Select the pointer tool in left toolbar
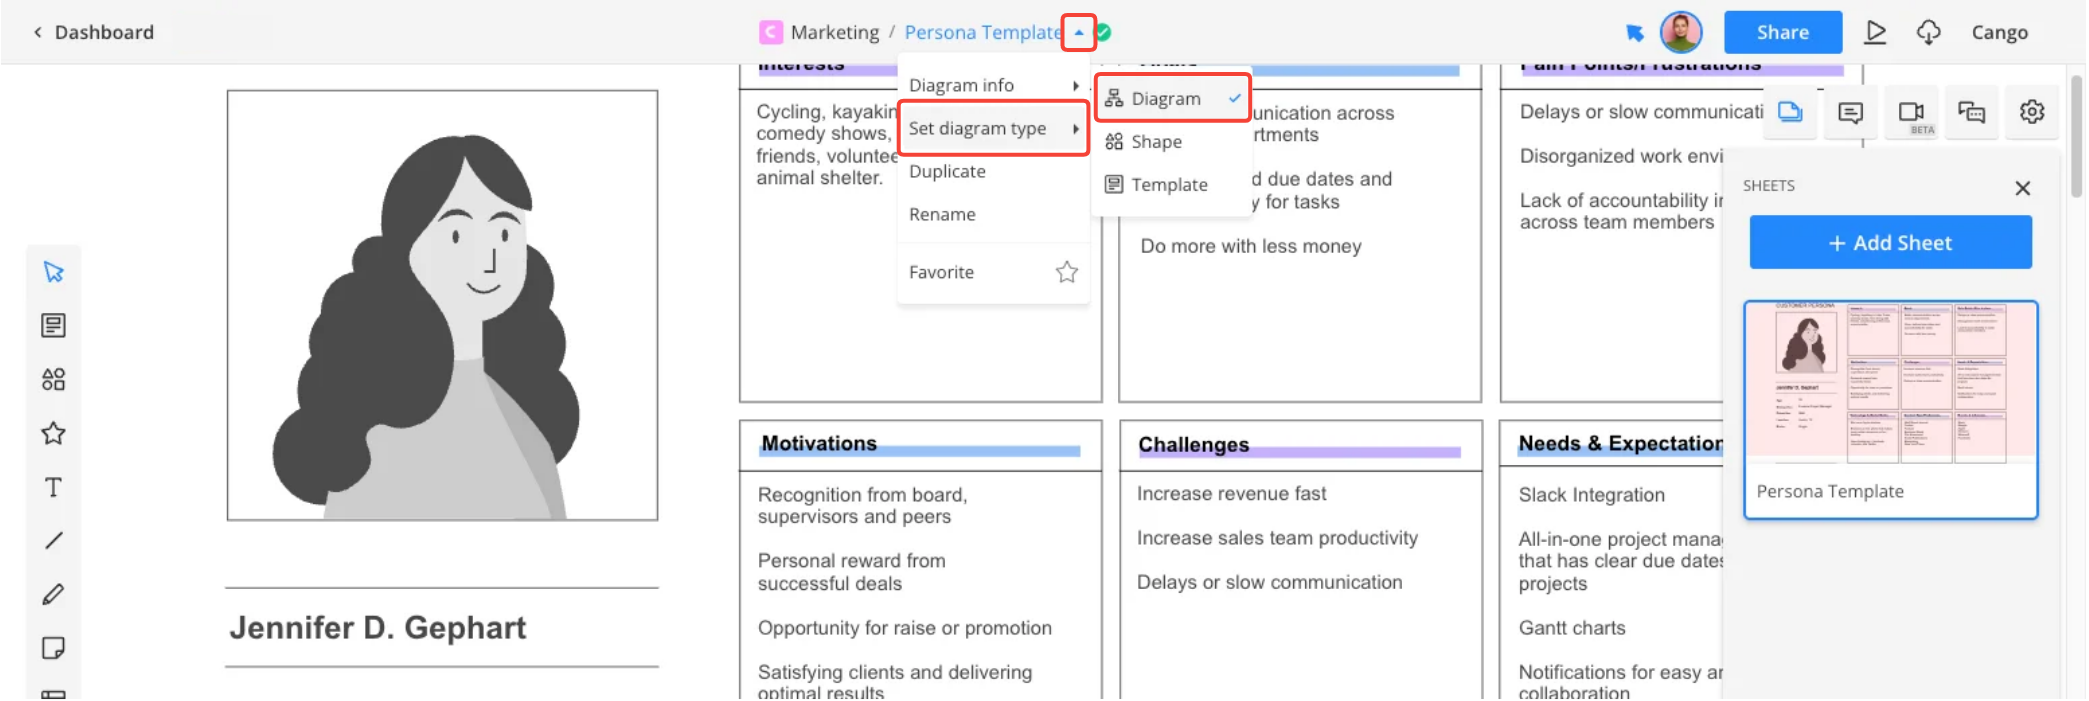 (x=54, y=272)
